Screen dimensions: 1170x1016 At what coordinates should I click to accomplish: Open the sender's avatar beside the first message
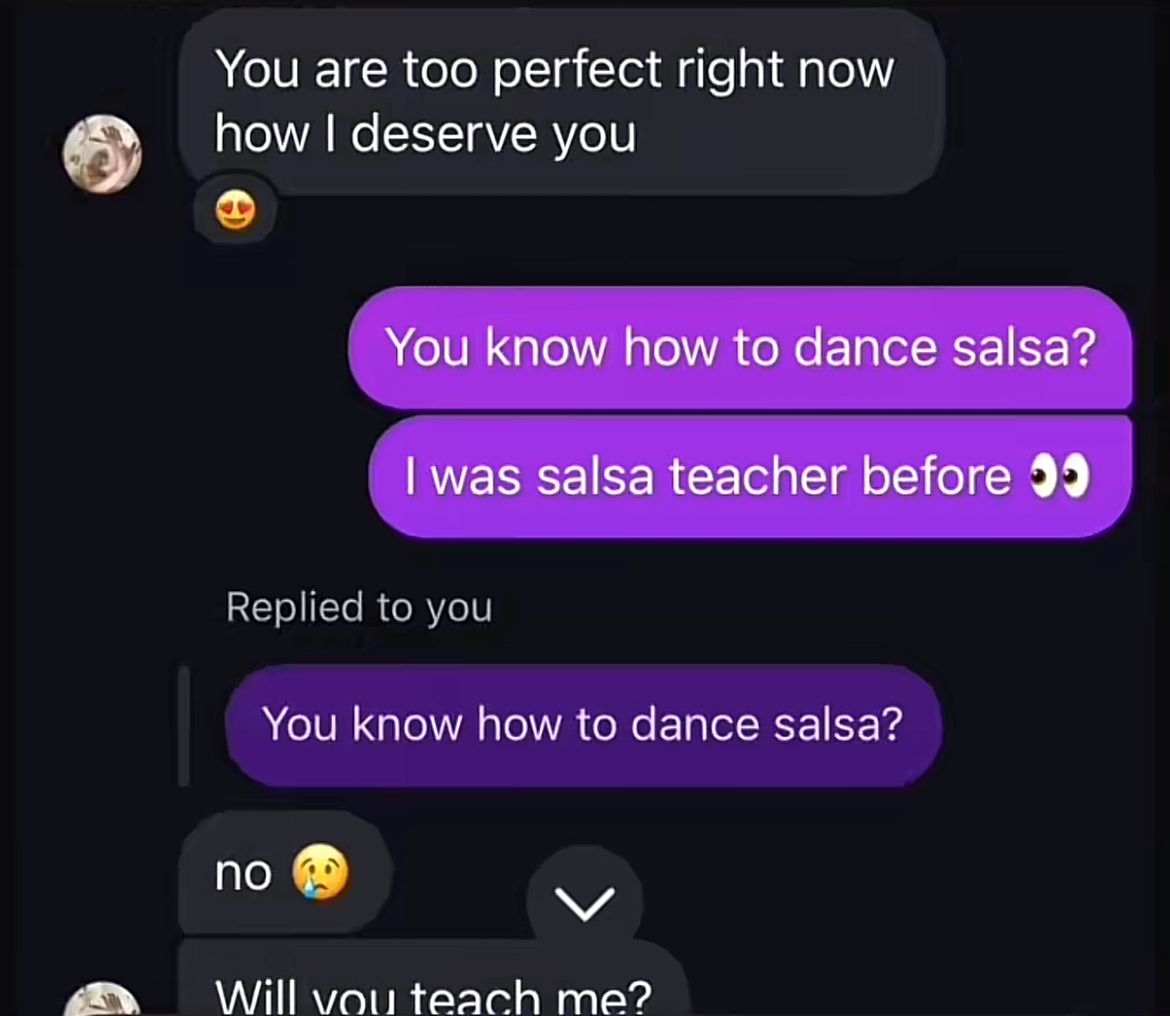(102, 154)
